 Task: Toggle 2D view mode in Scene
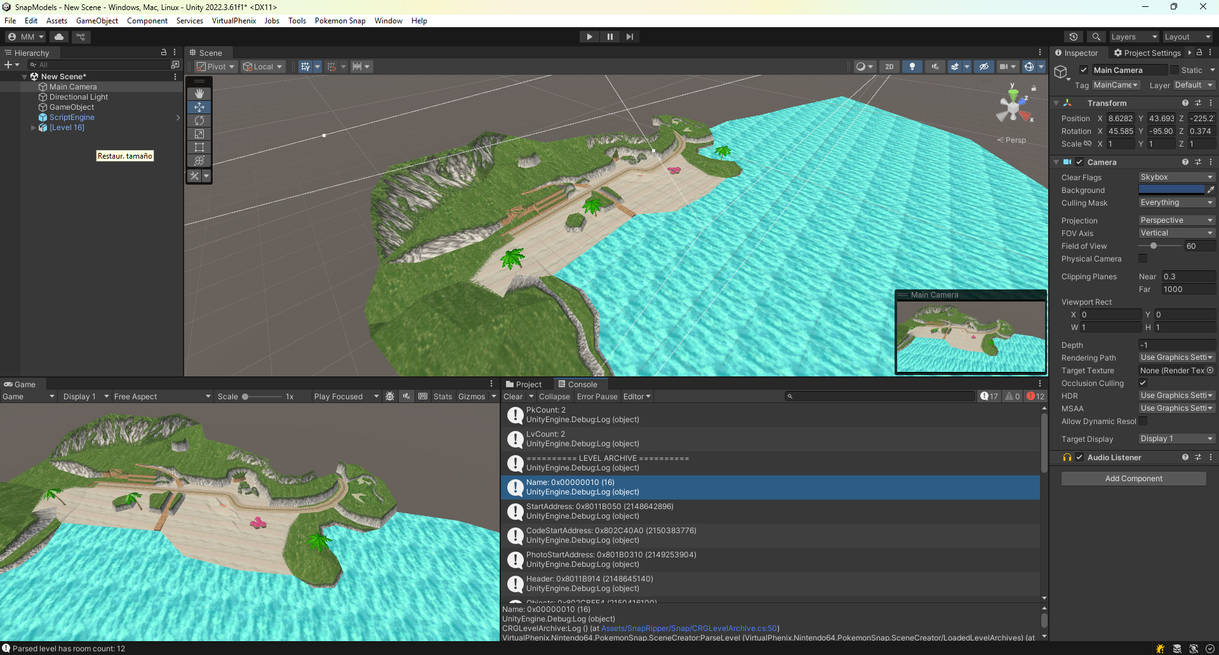888,67
